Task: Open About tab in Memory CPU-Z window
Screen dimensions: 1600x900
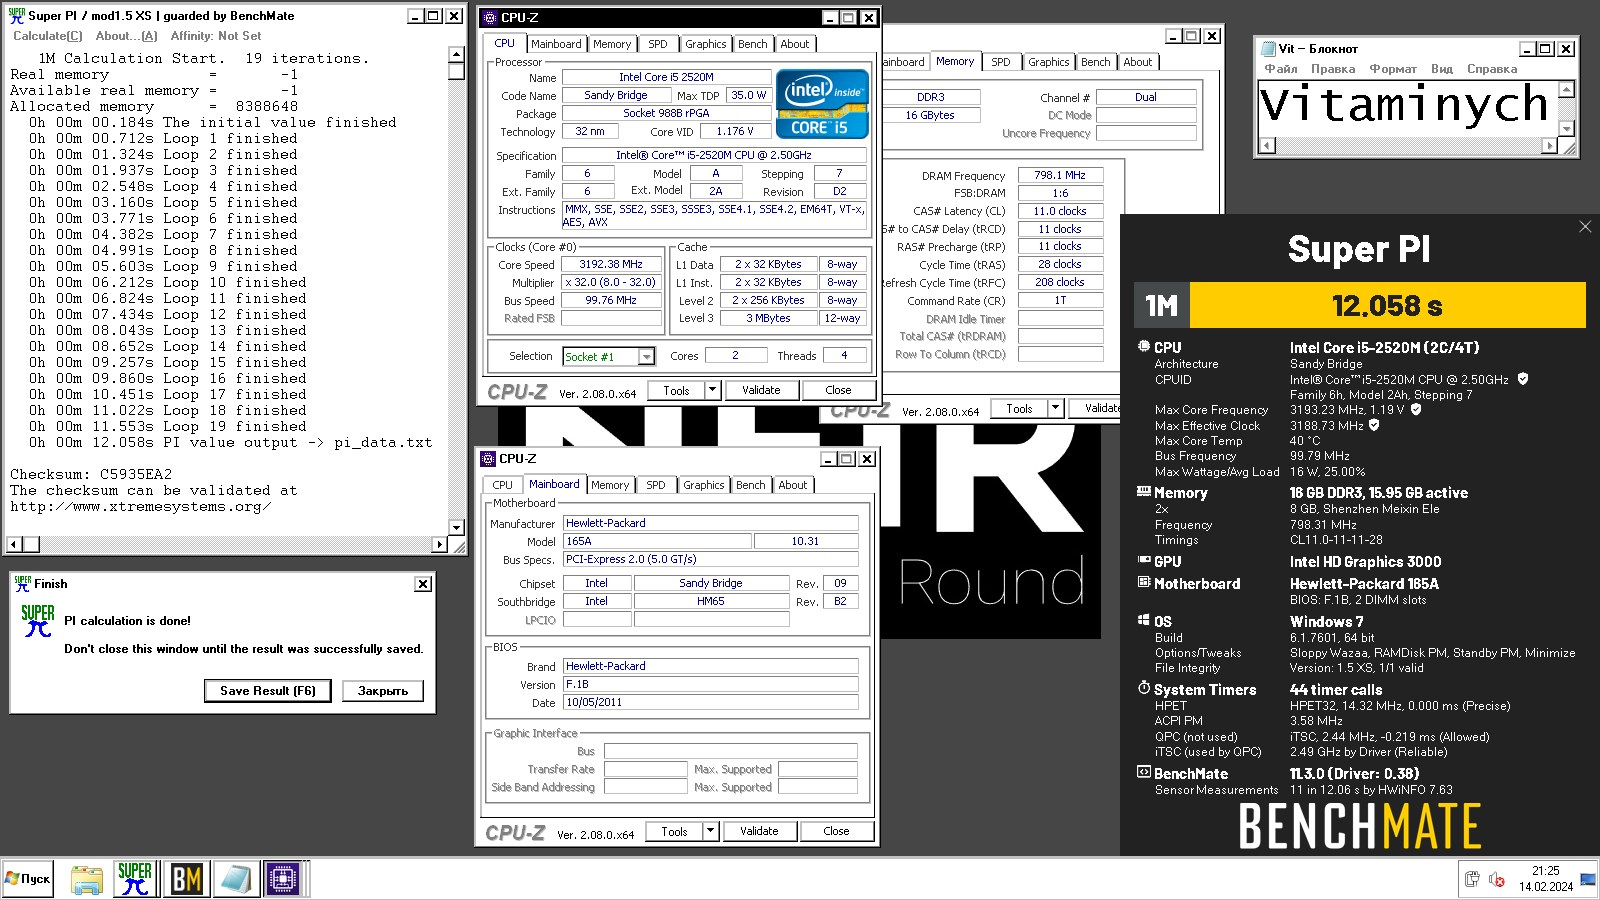Action: (1137, 62)
